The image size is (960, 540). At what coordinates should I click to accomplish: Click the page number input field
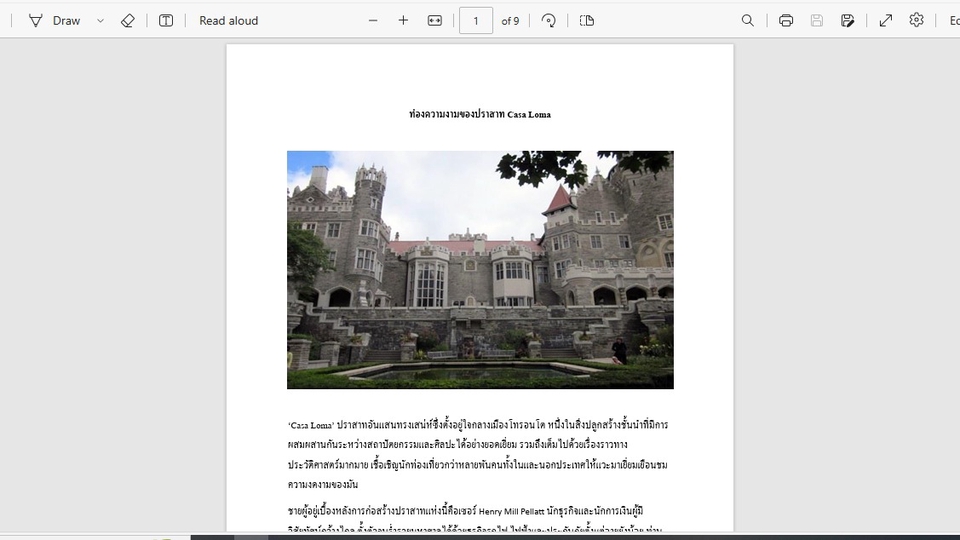[476, 21]
